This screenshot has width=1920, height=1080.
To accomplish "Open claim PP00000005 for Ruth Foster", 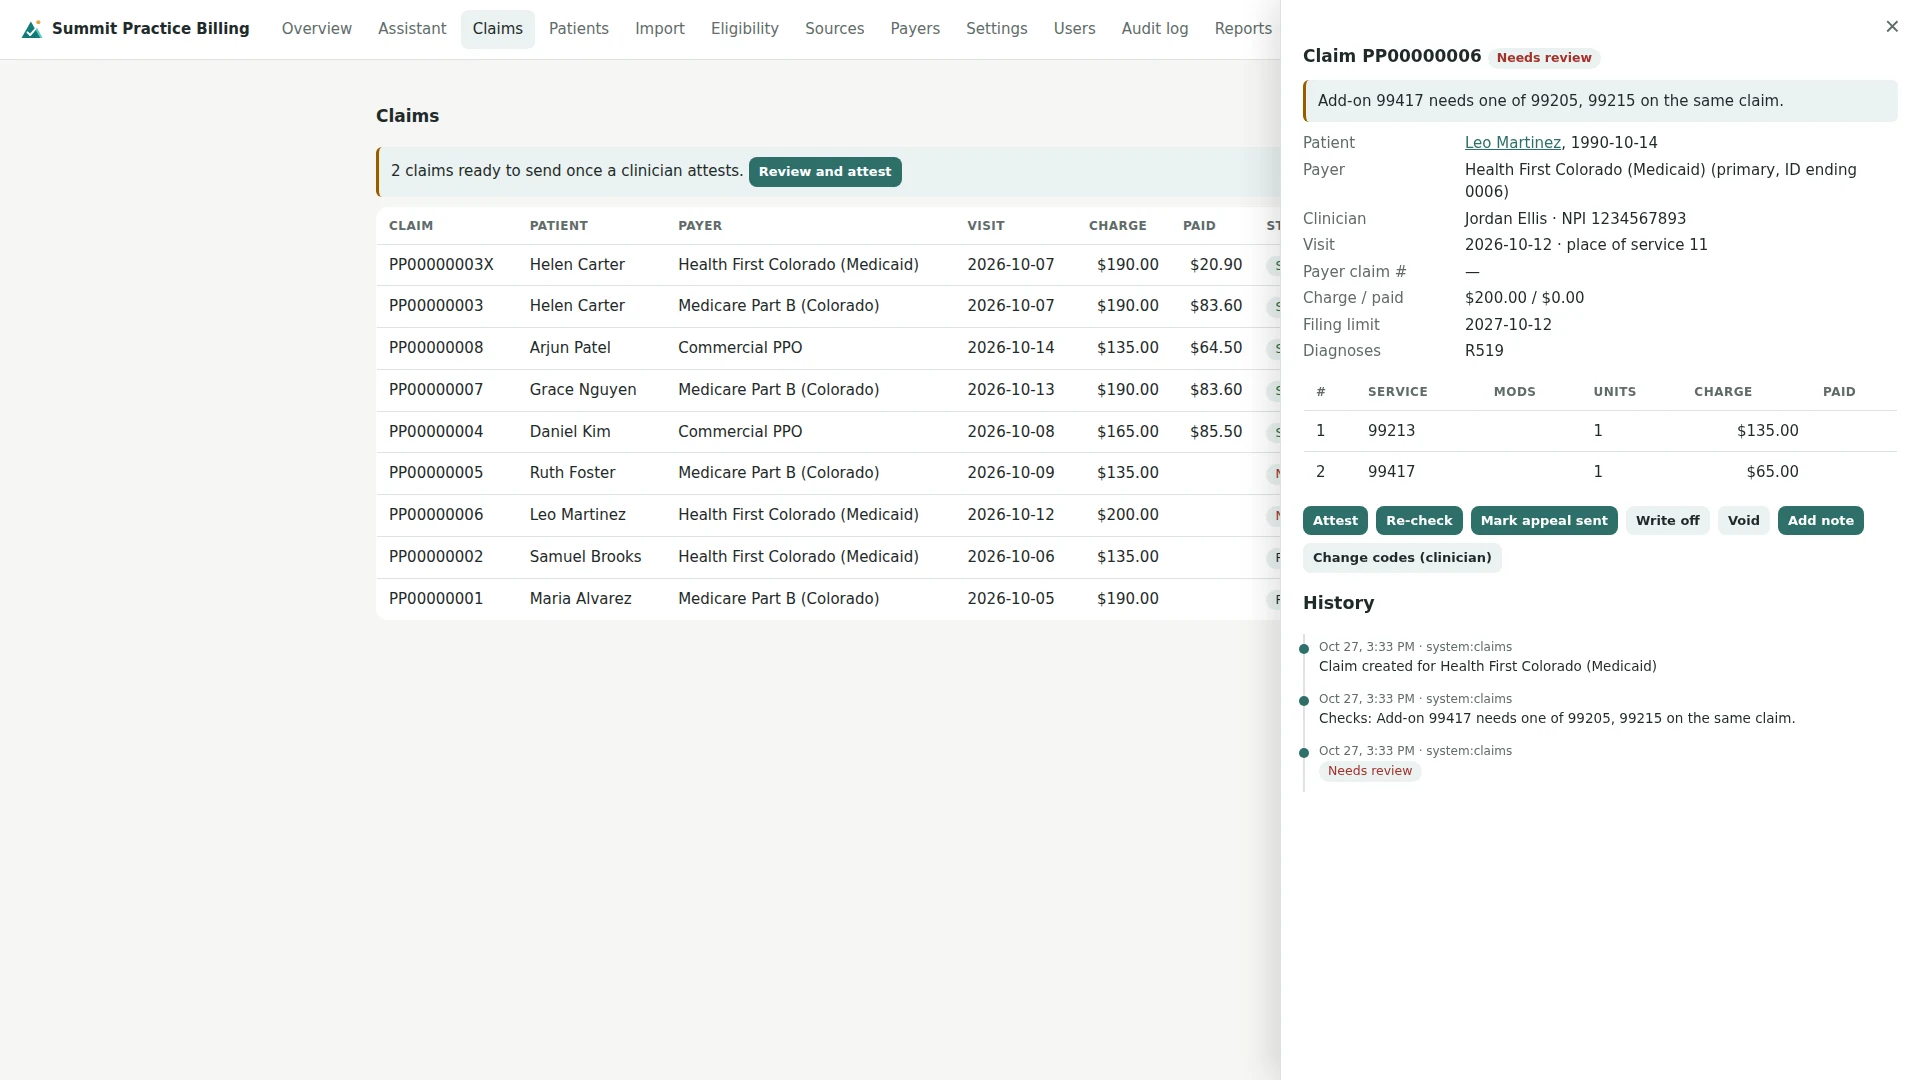I will pyautogui.click(x=828, y=473).
